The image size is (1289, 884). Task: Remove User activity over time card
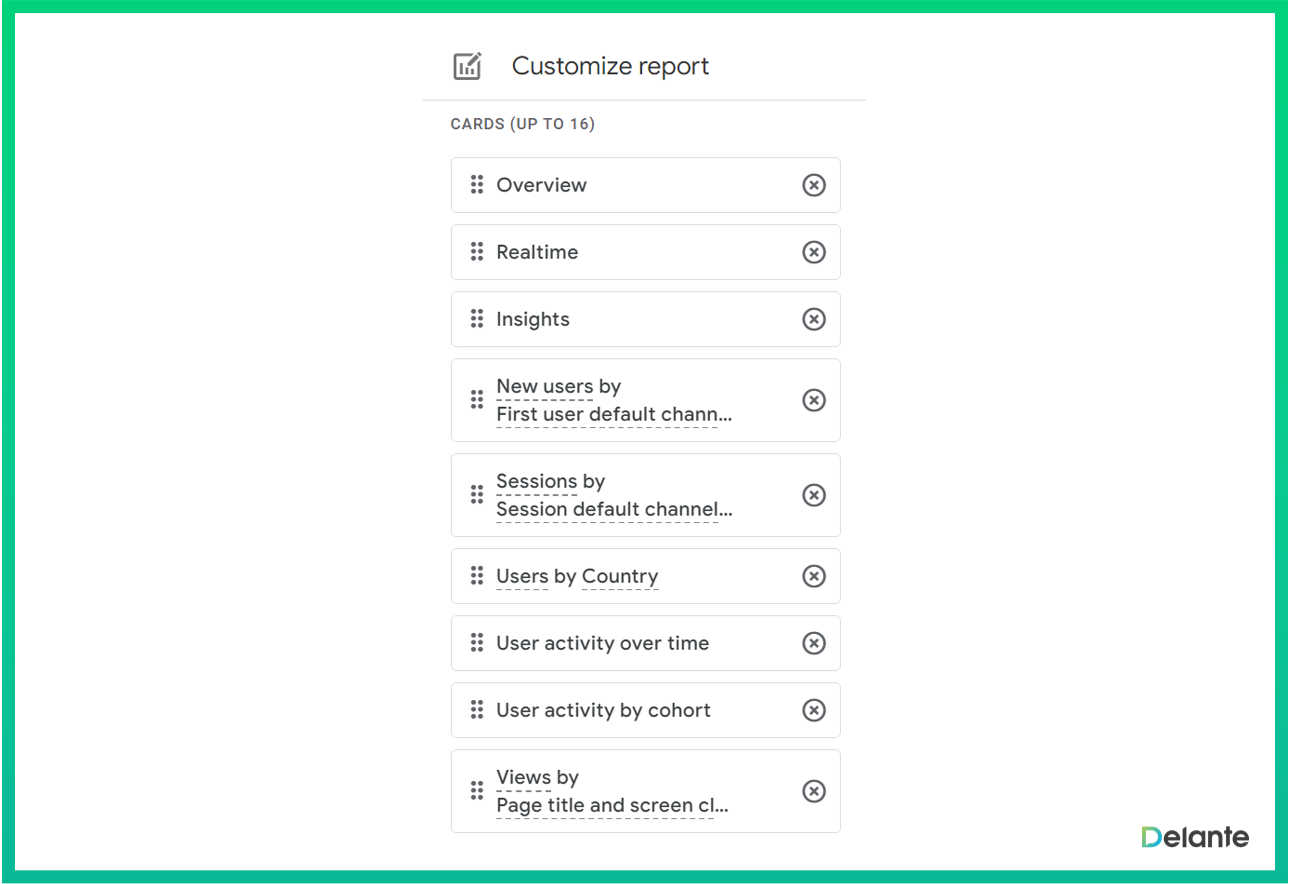(x=814, y=643)
